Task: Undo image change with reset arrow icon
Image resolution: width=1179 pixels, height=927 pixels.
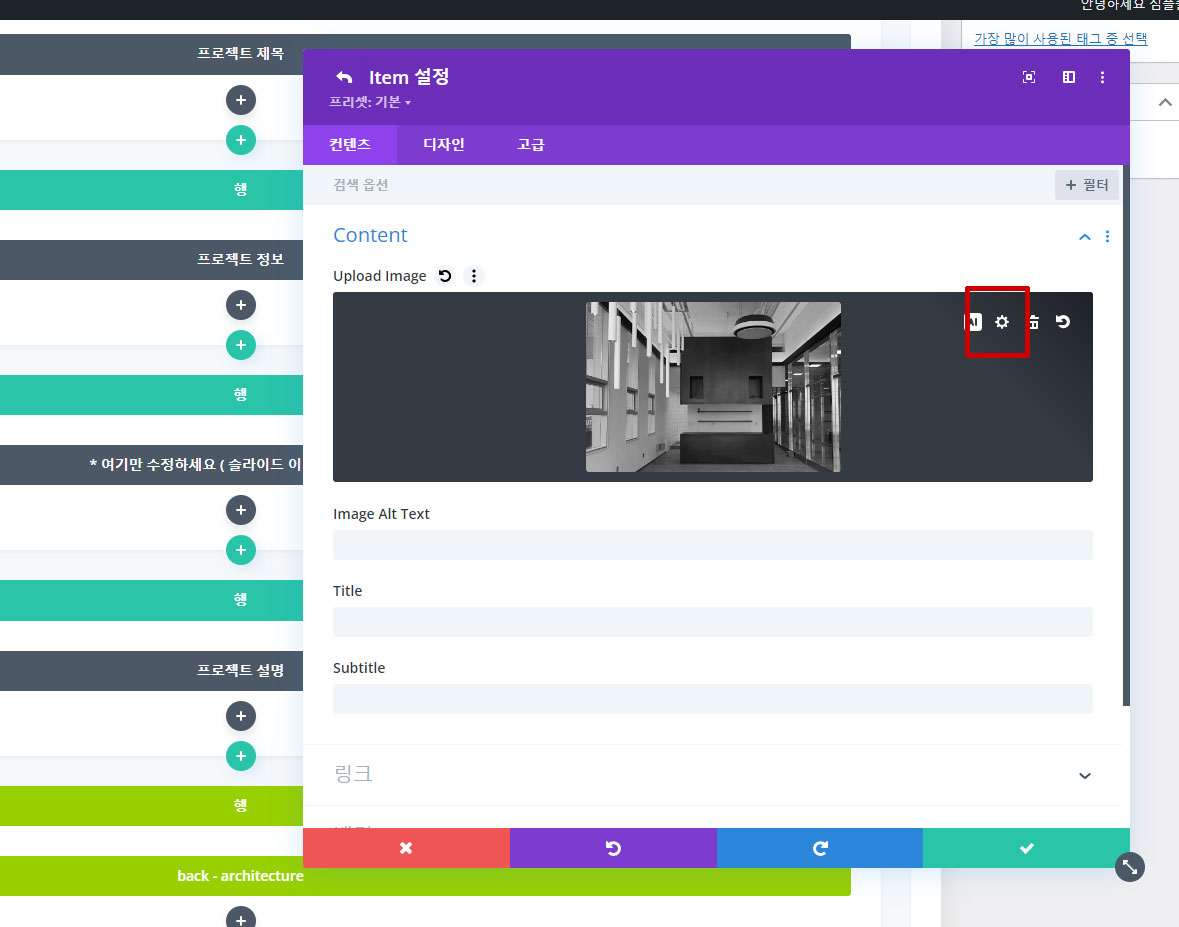Action: tap(1062, 322)
